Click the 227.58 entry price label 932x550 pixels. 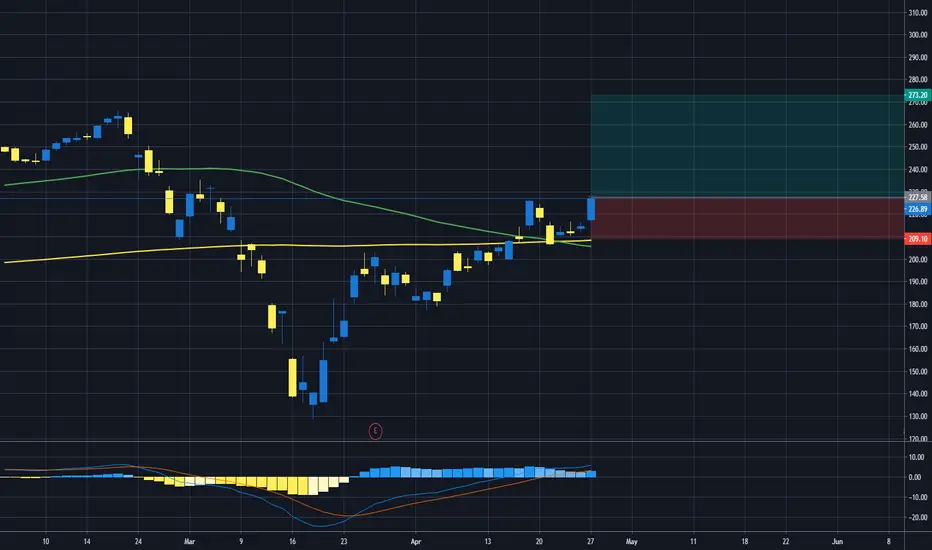(918, 197)
